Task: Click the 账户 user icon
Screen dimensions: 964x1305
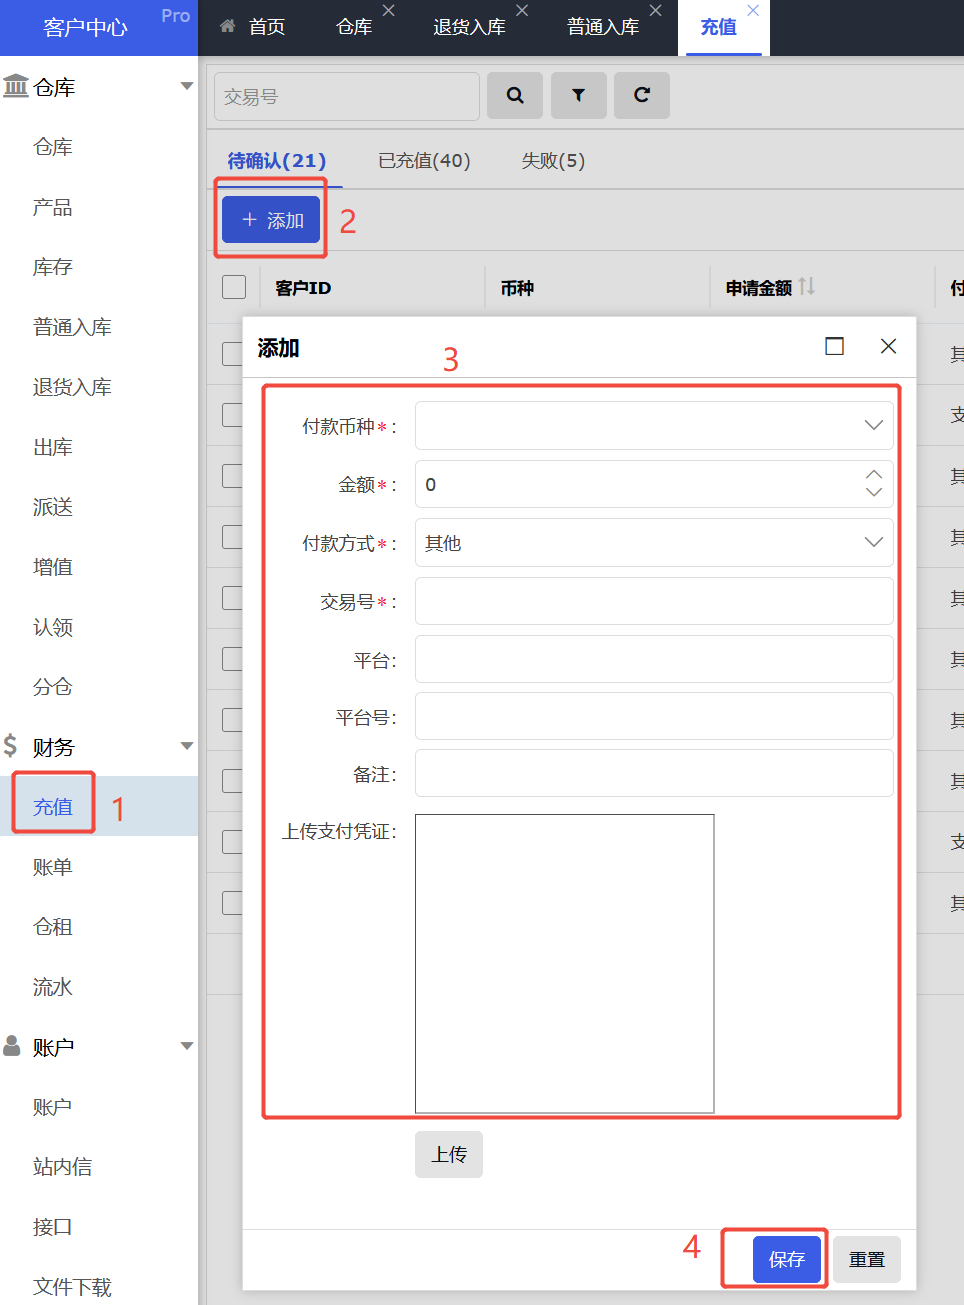Action: point(12,1045)
